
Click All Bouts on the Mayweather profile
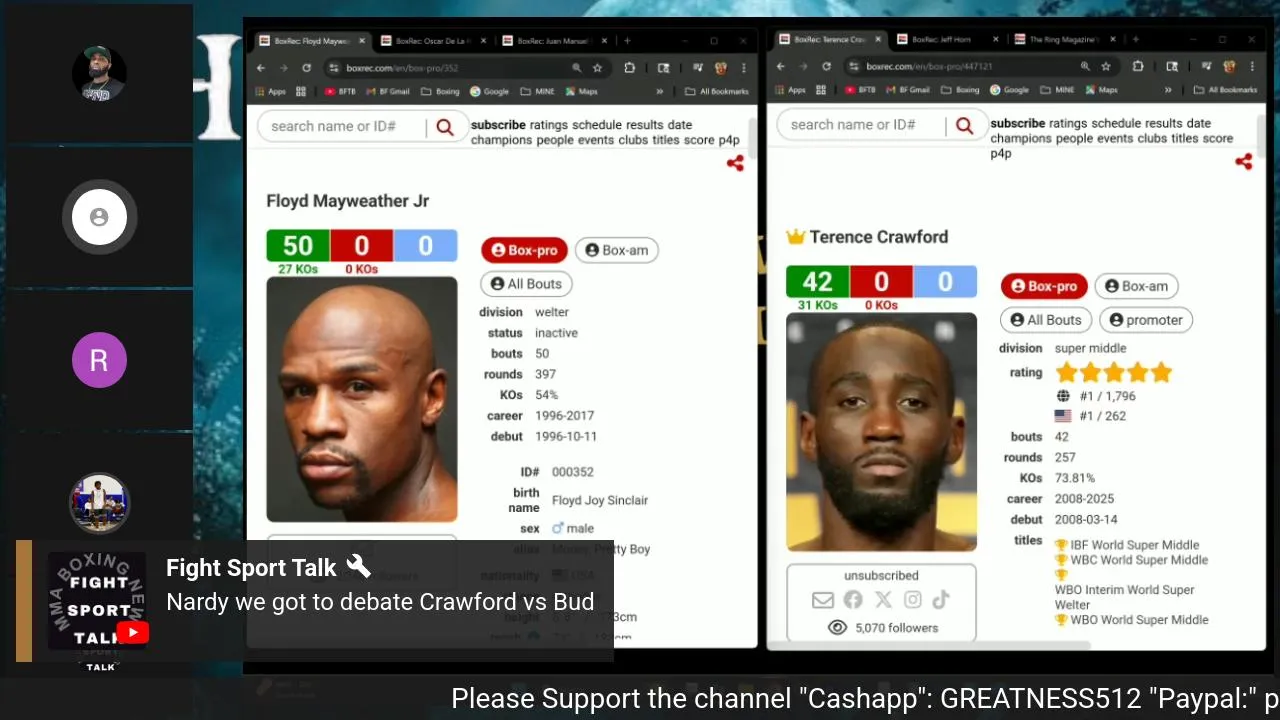click(526, 284)
